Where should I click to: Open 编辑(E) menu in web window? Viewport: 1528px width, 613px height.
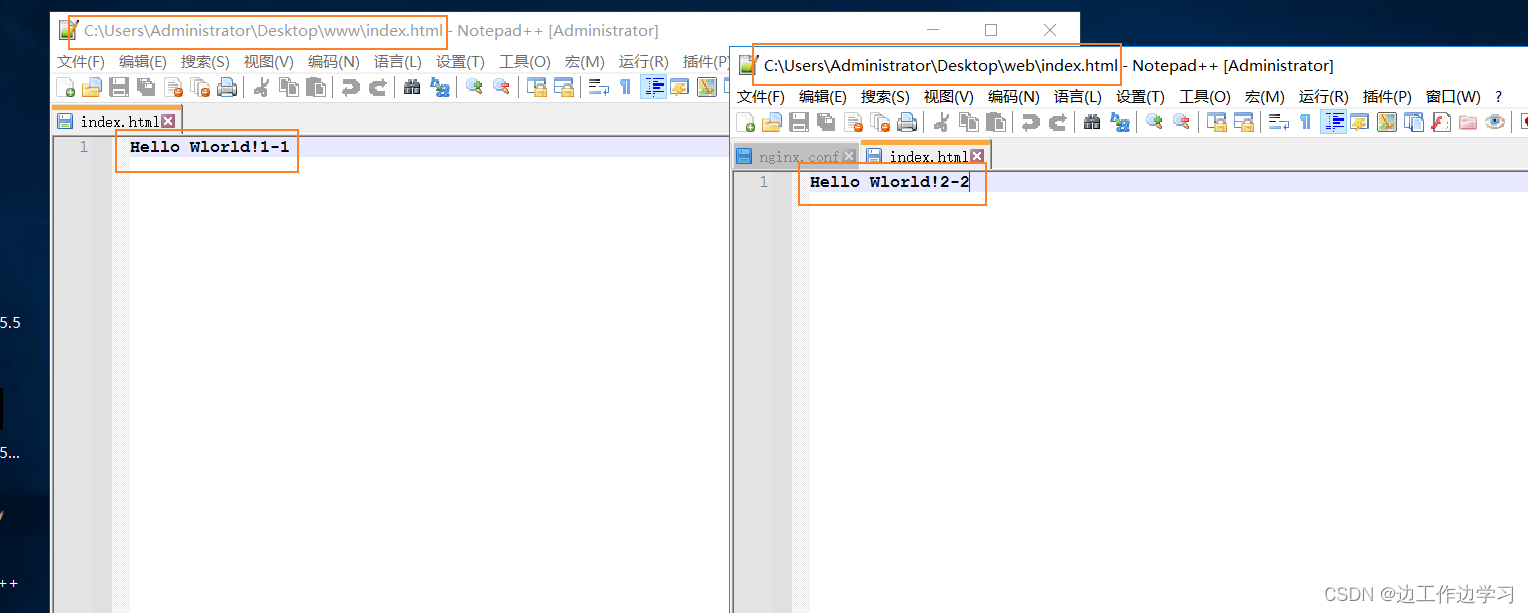click(x=823, y=97)
